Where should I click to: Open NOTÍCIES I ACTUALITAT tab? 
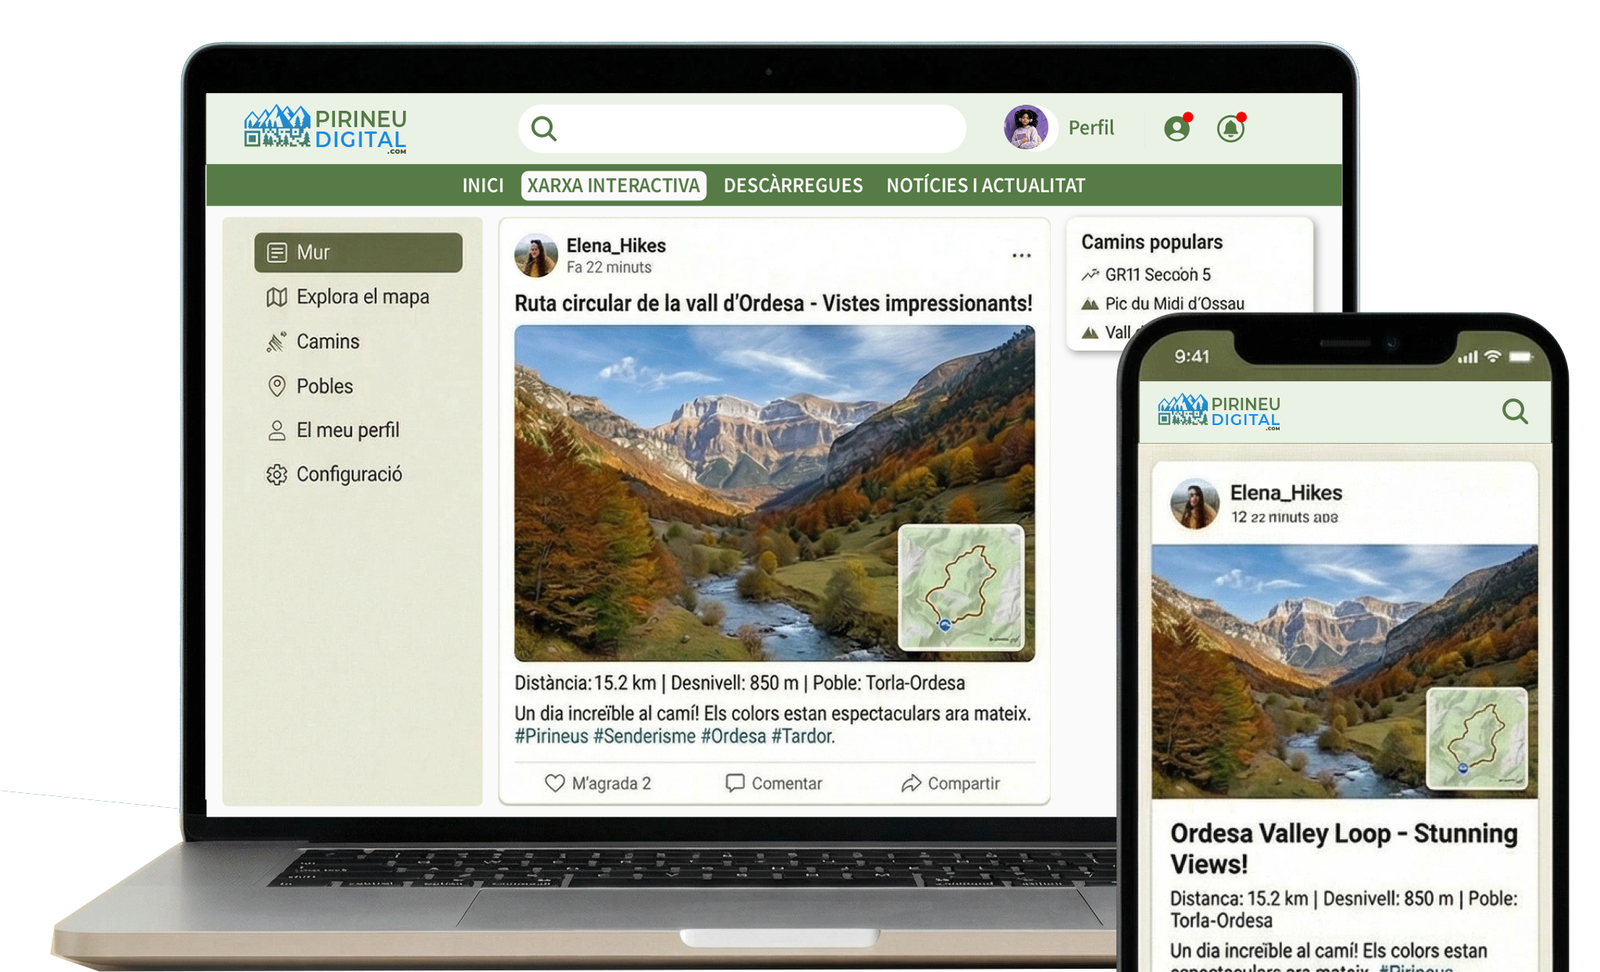(x=985, y=186)
